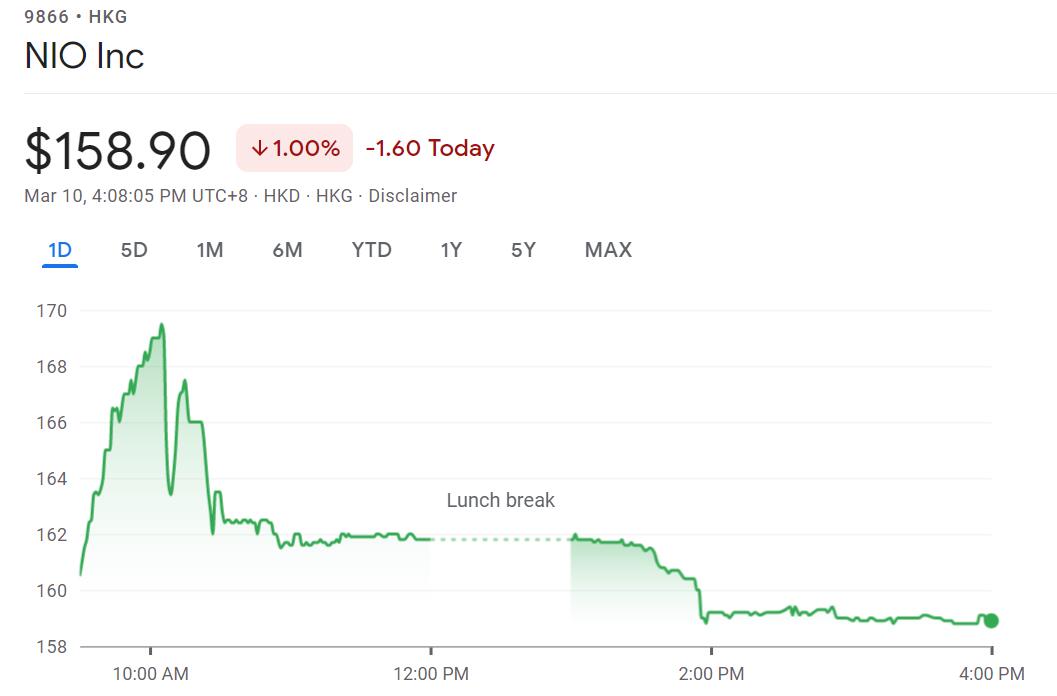Image resolution: width=1057 pixels, height=696 pixels.
Task: Show the MAX historical chart
Action: click(x=608, y=250)
